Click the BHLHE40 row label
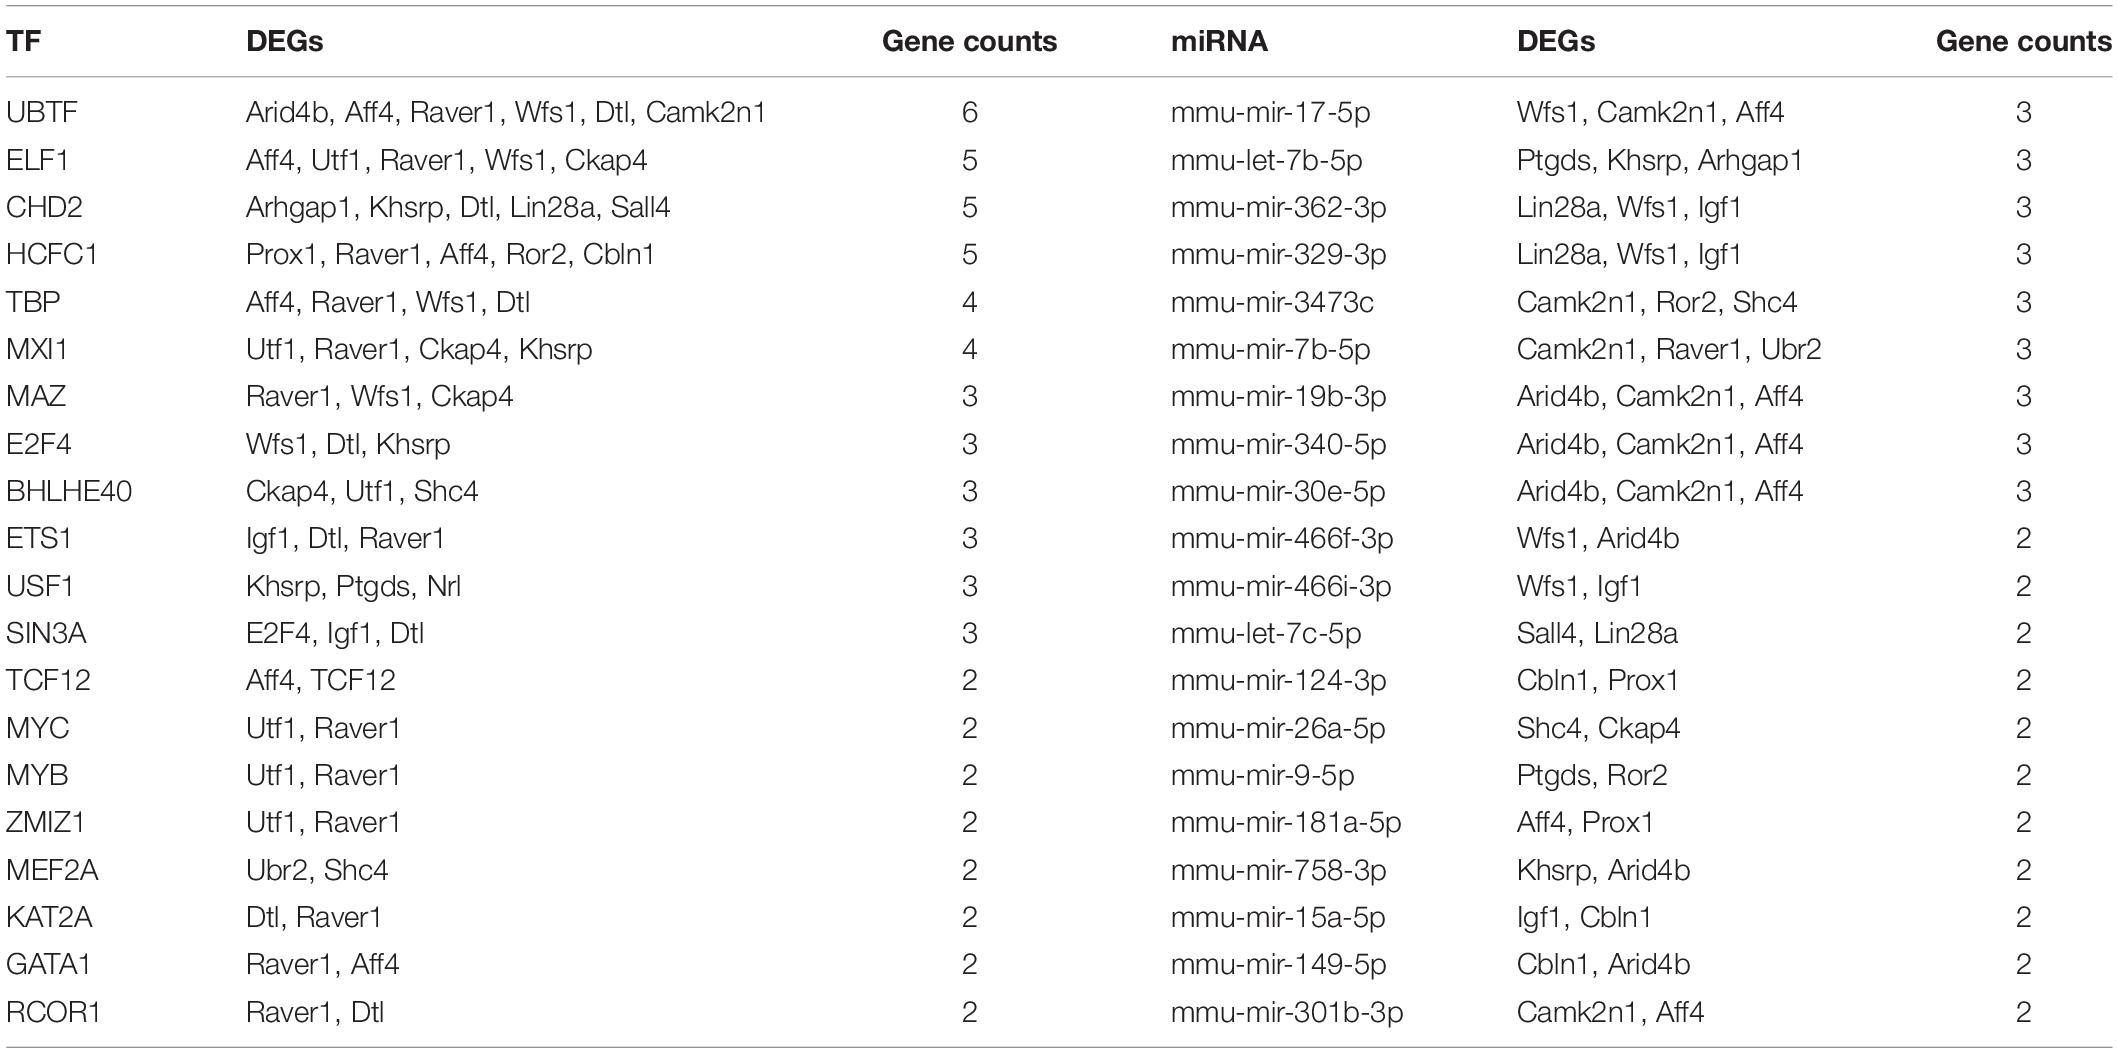 pos(69,491)
